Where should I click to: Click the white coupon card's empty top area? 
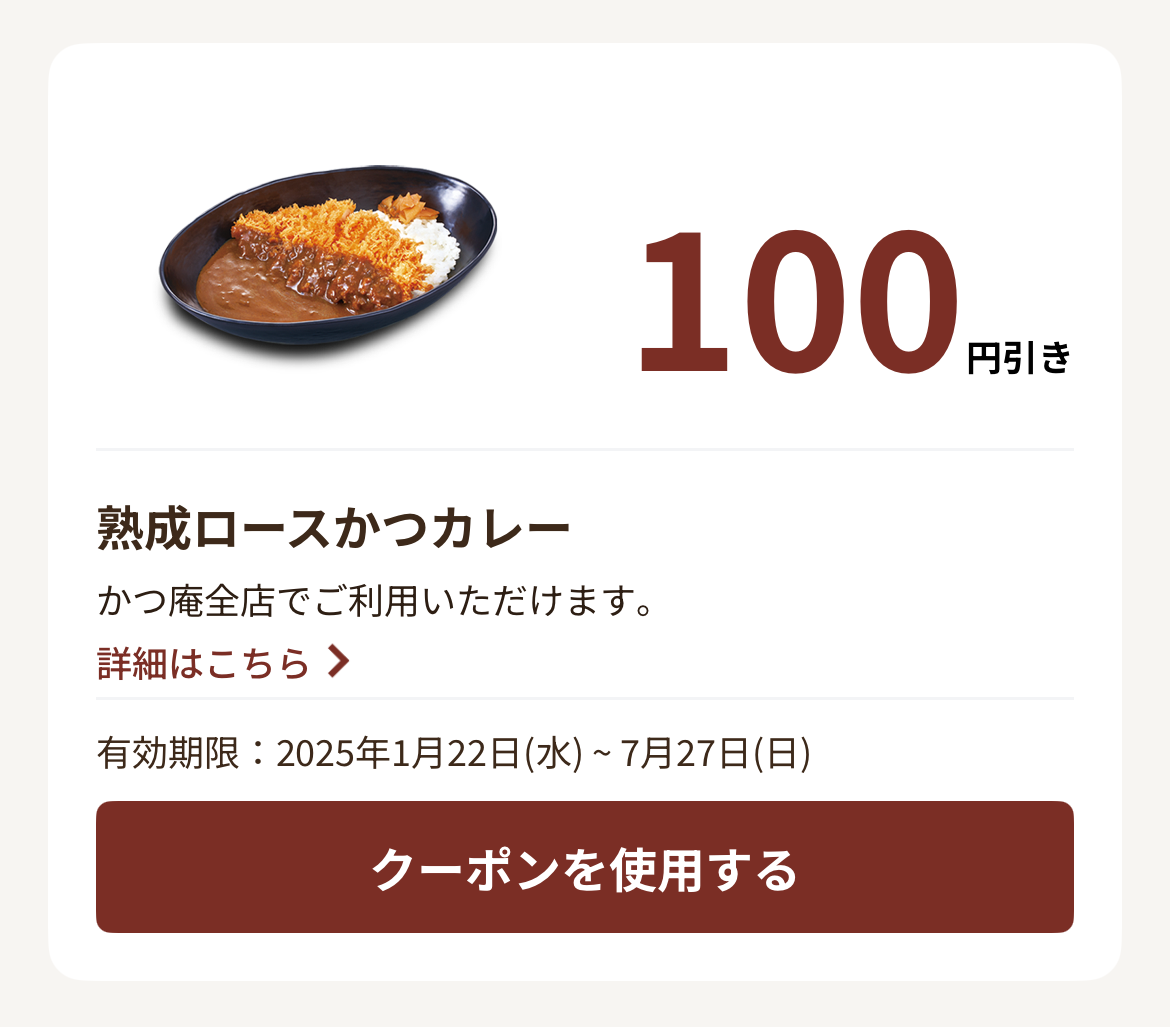pos(584,97)
